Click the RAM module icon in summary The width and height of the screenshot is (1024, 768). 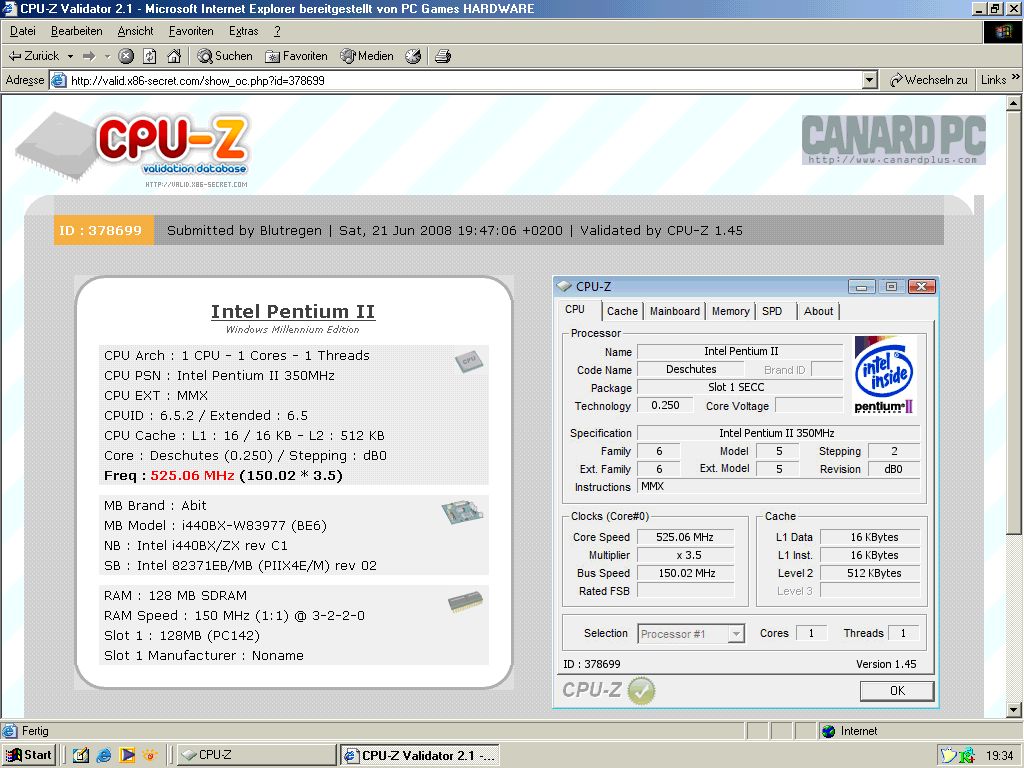[466, 601]
